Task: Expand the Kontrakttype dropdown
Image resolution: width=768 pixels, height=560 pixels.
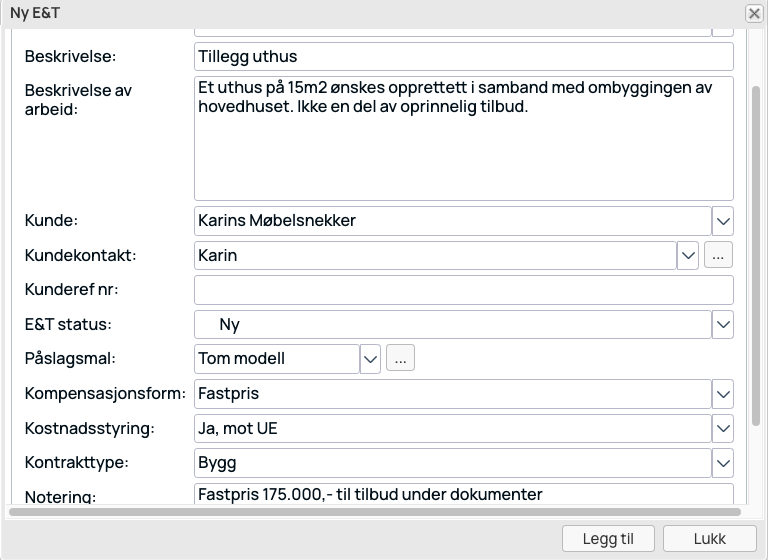Action: 723,463
